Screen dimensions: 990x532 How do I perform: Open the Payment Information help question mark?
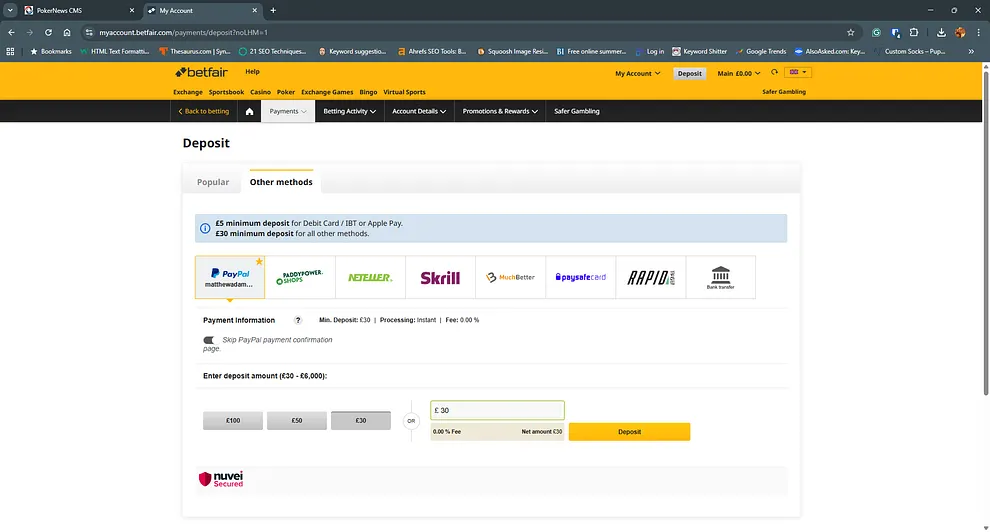[x=298, y=320]
